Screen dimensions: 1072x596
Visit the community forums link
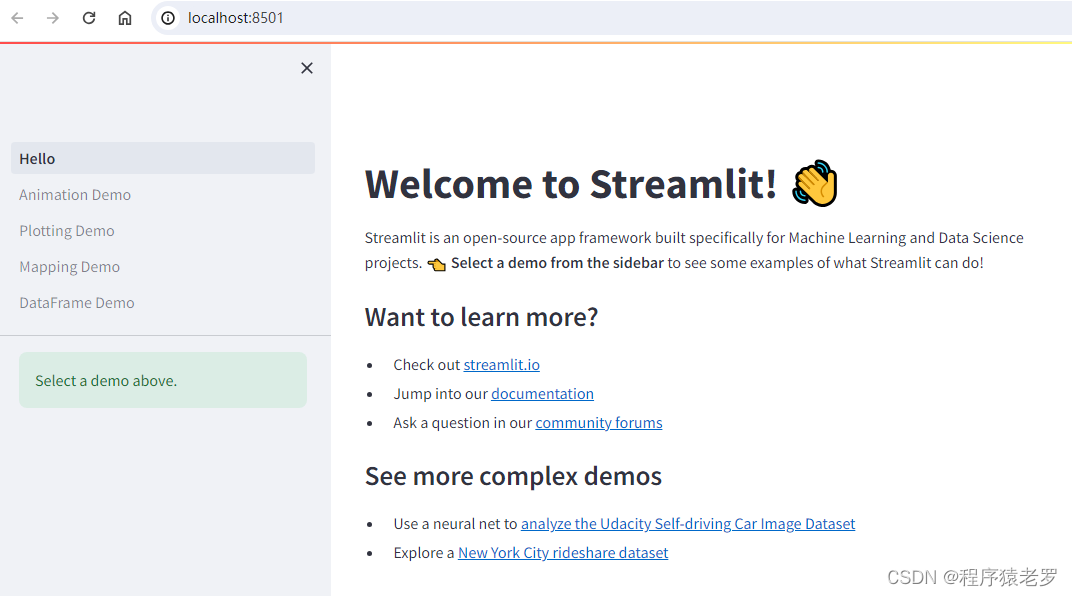click(x=598, y=422)
